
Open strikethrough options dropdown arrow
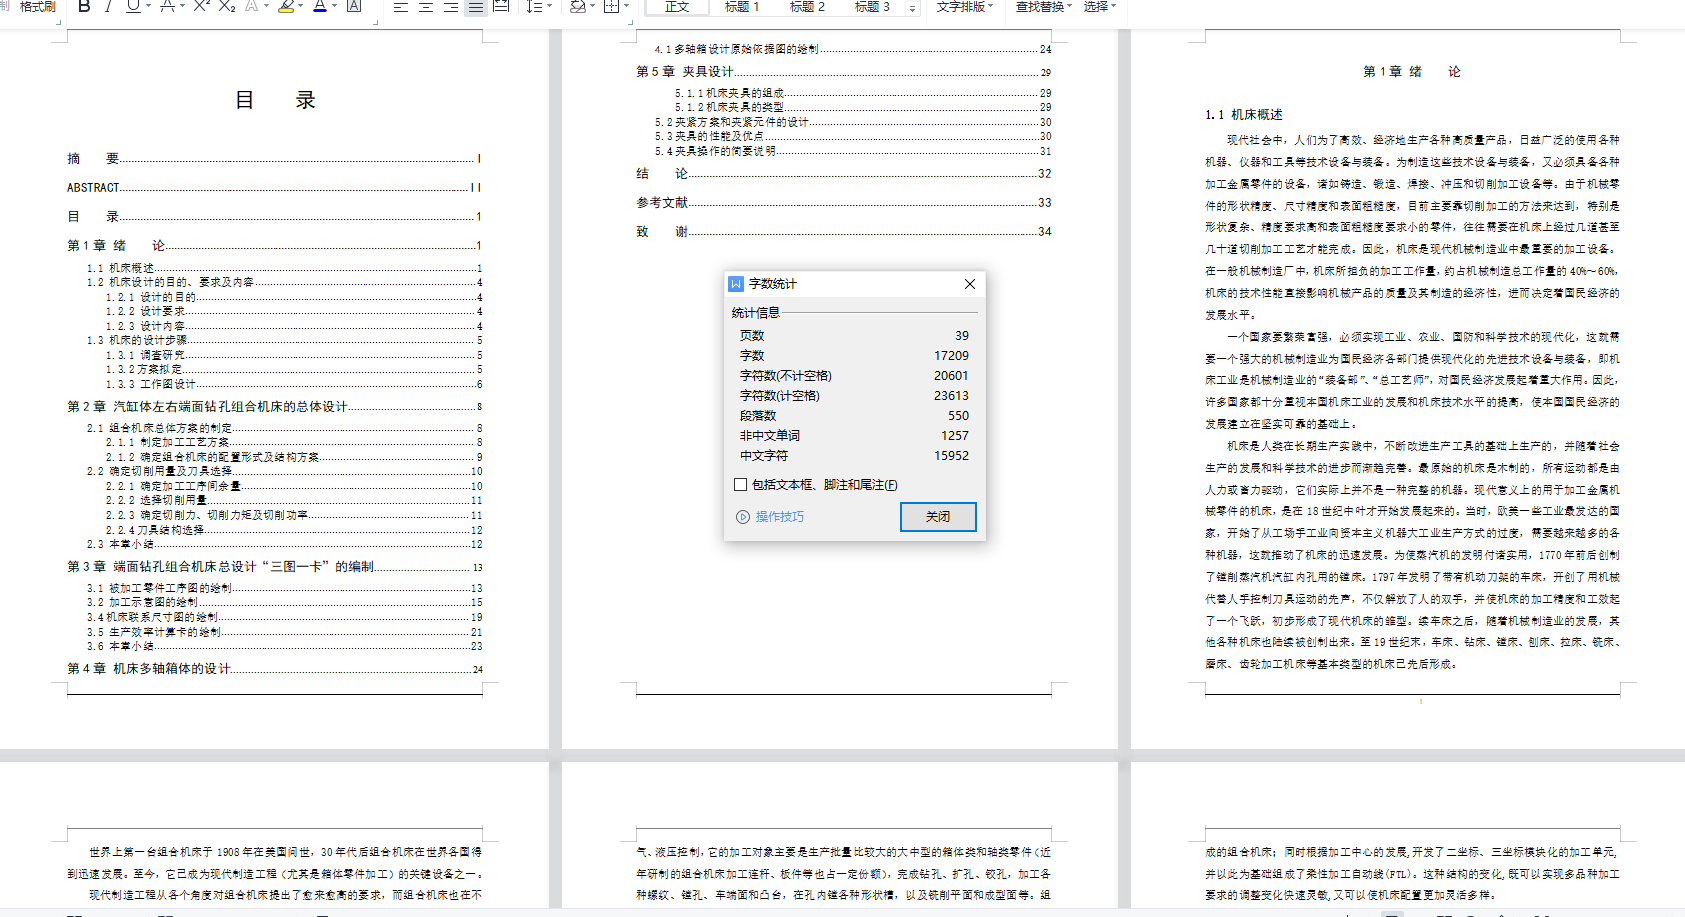181,6
